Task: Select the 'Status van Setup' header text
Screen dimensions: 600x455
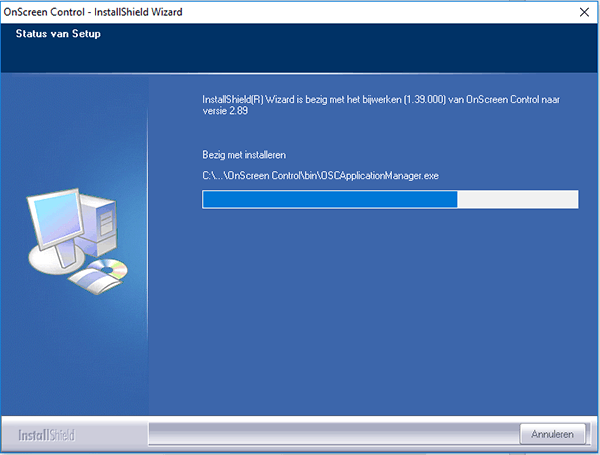Action: tap(58, 34)
